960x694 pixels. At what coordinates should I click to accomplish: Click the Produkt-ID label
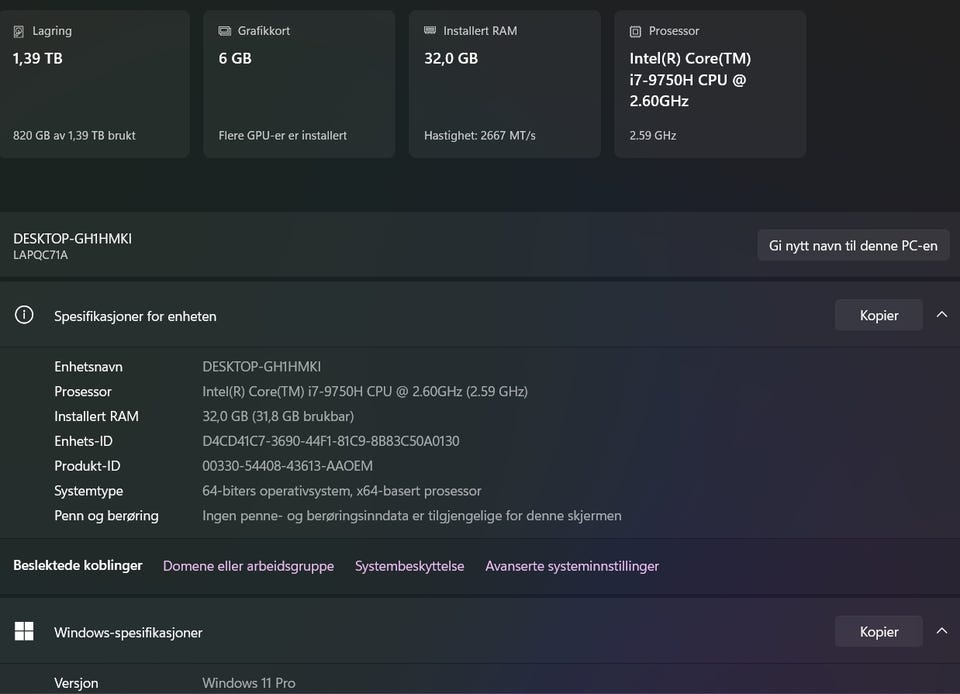coord(87,466)
